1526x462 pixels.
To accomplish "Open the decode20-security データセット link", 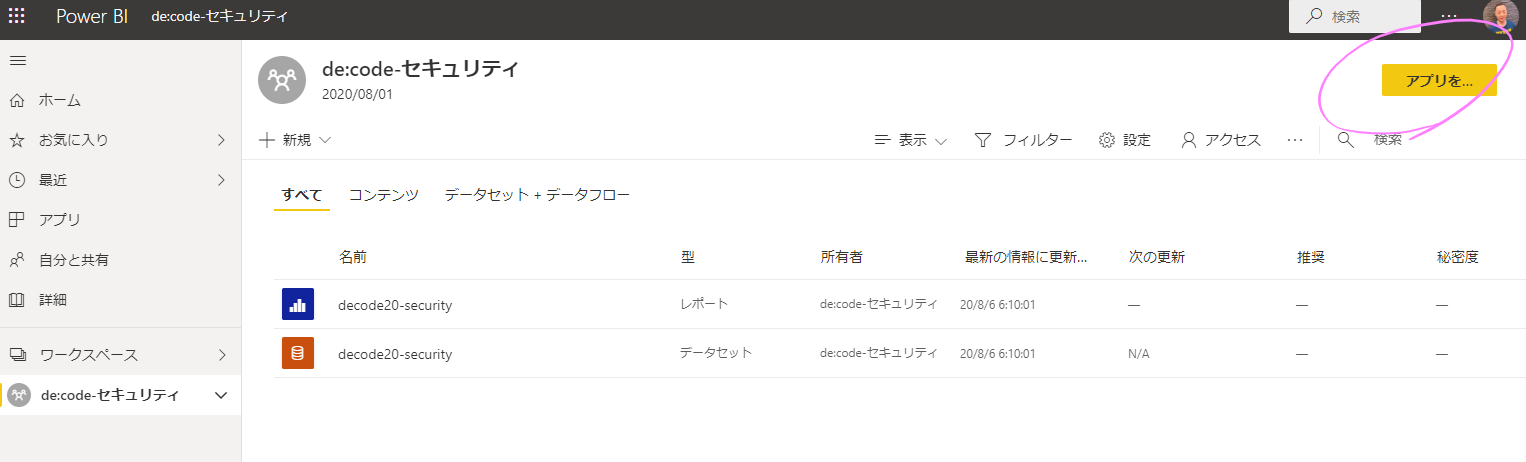I will click(395, 354).
